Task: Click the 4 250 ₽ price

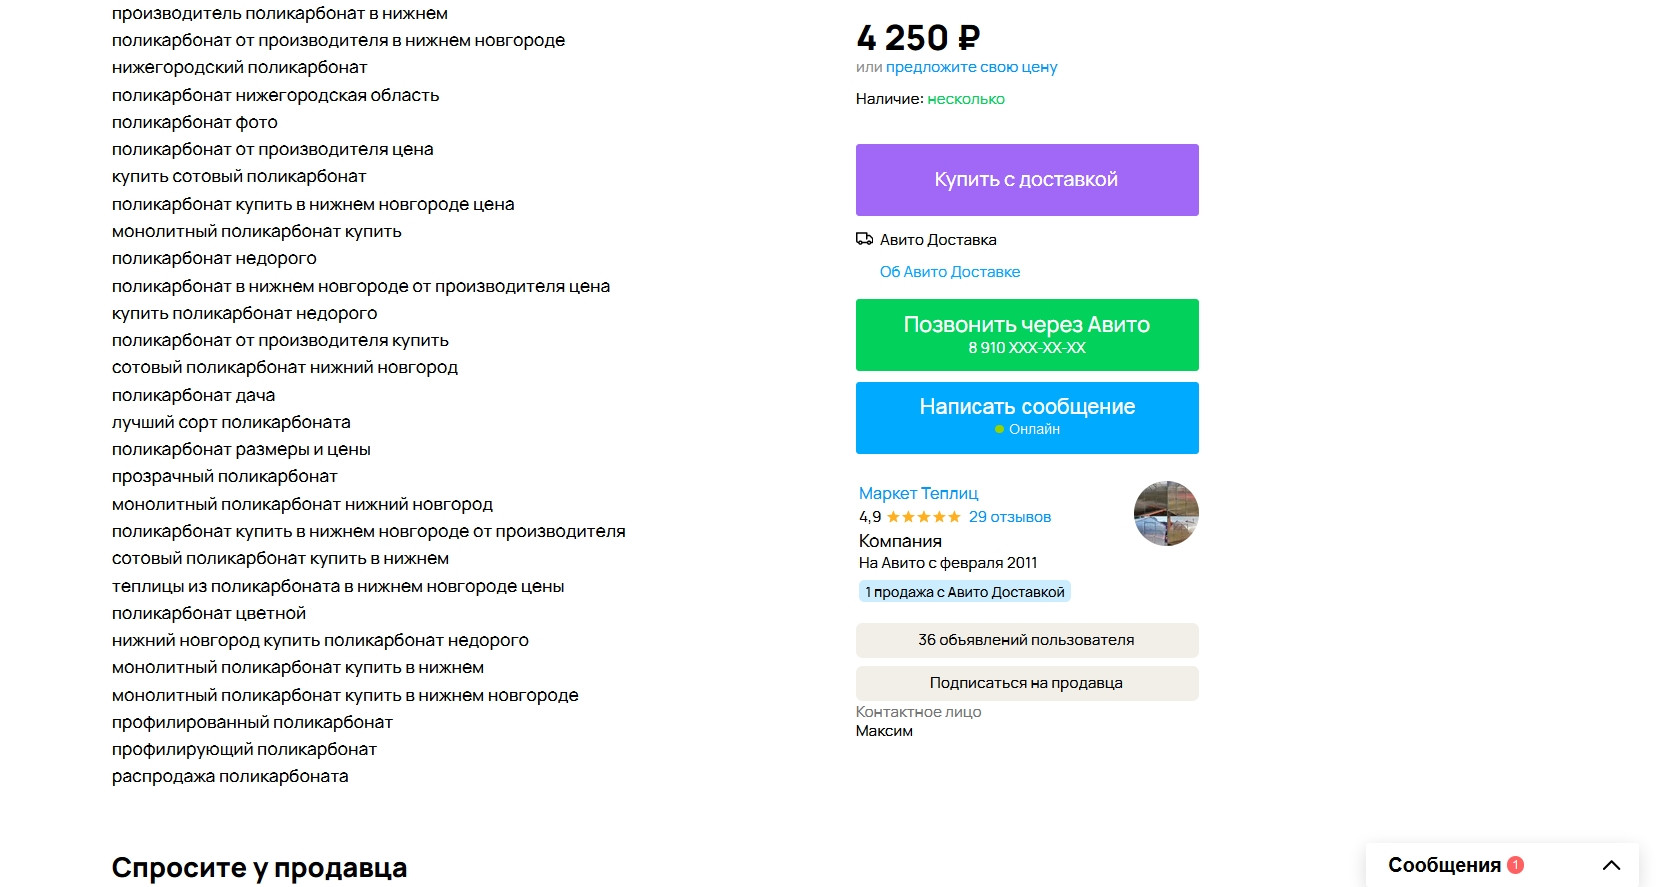Action: pos(918,38)
